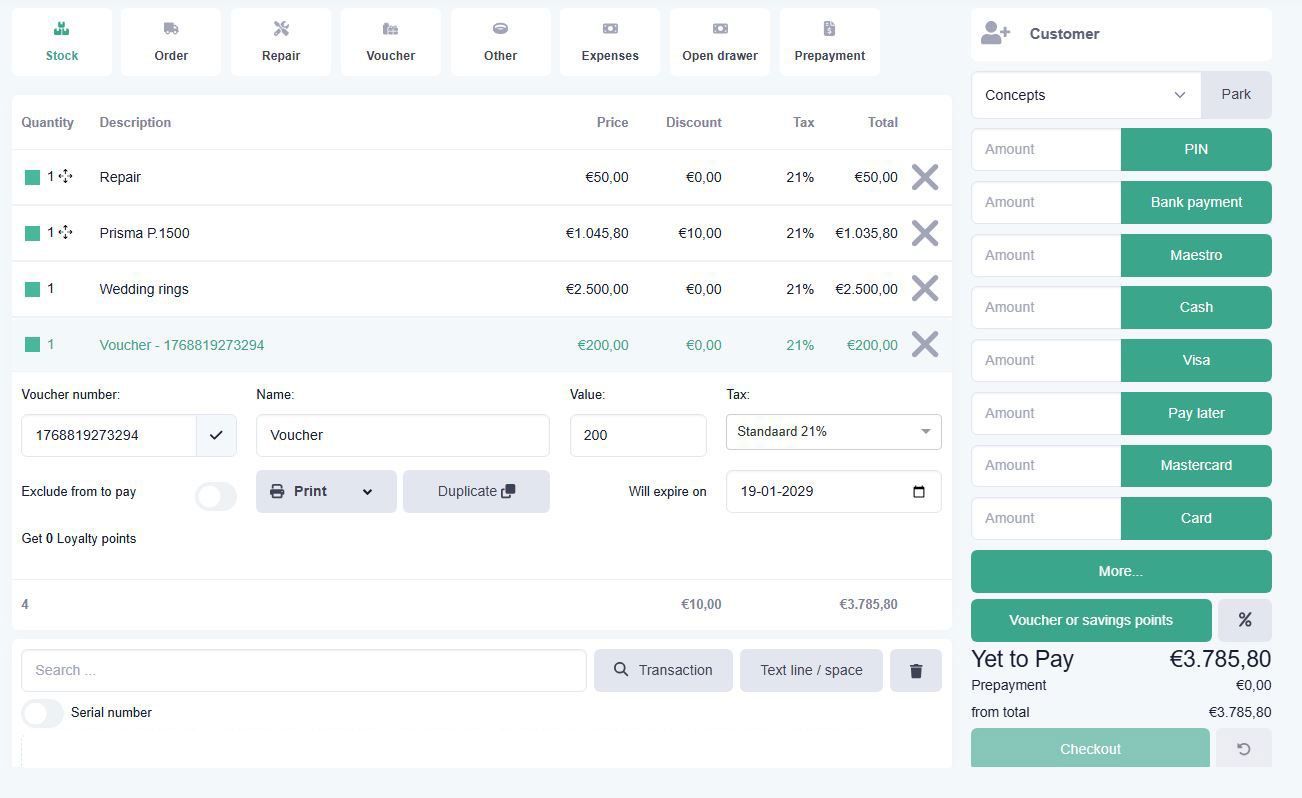Select Mastercard payment method
1302x798 pixels.
(1196, 465)
